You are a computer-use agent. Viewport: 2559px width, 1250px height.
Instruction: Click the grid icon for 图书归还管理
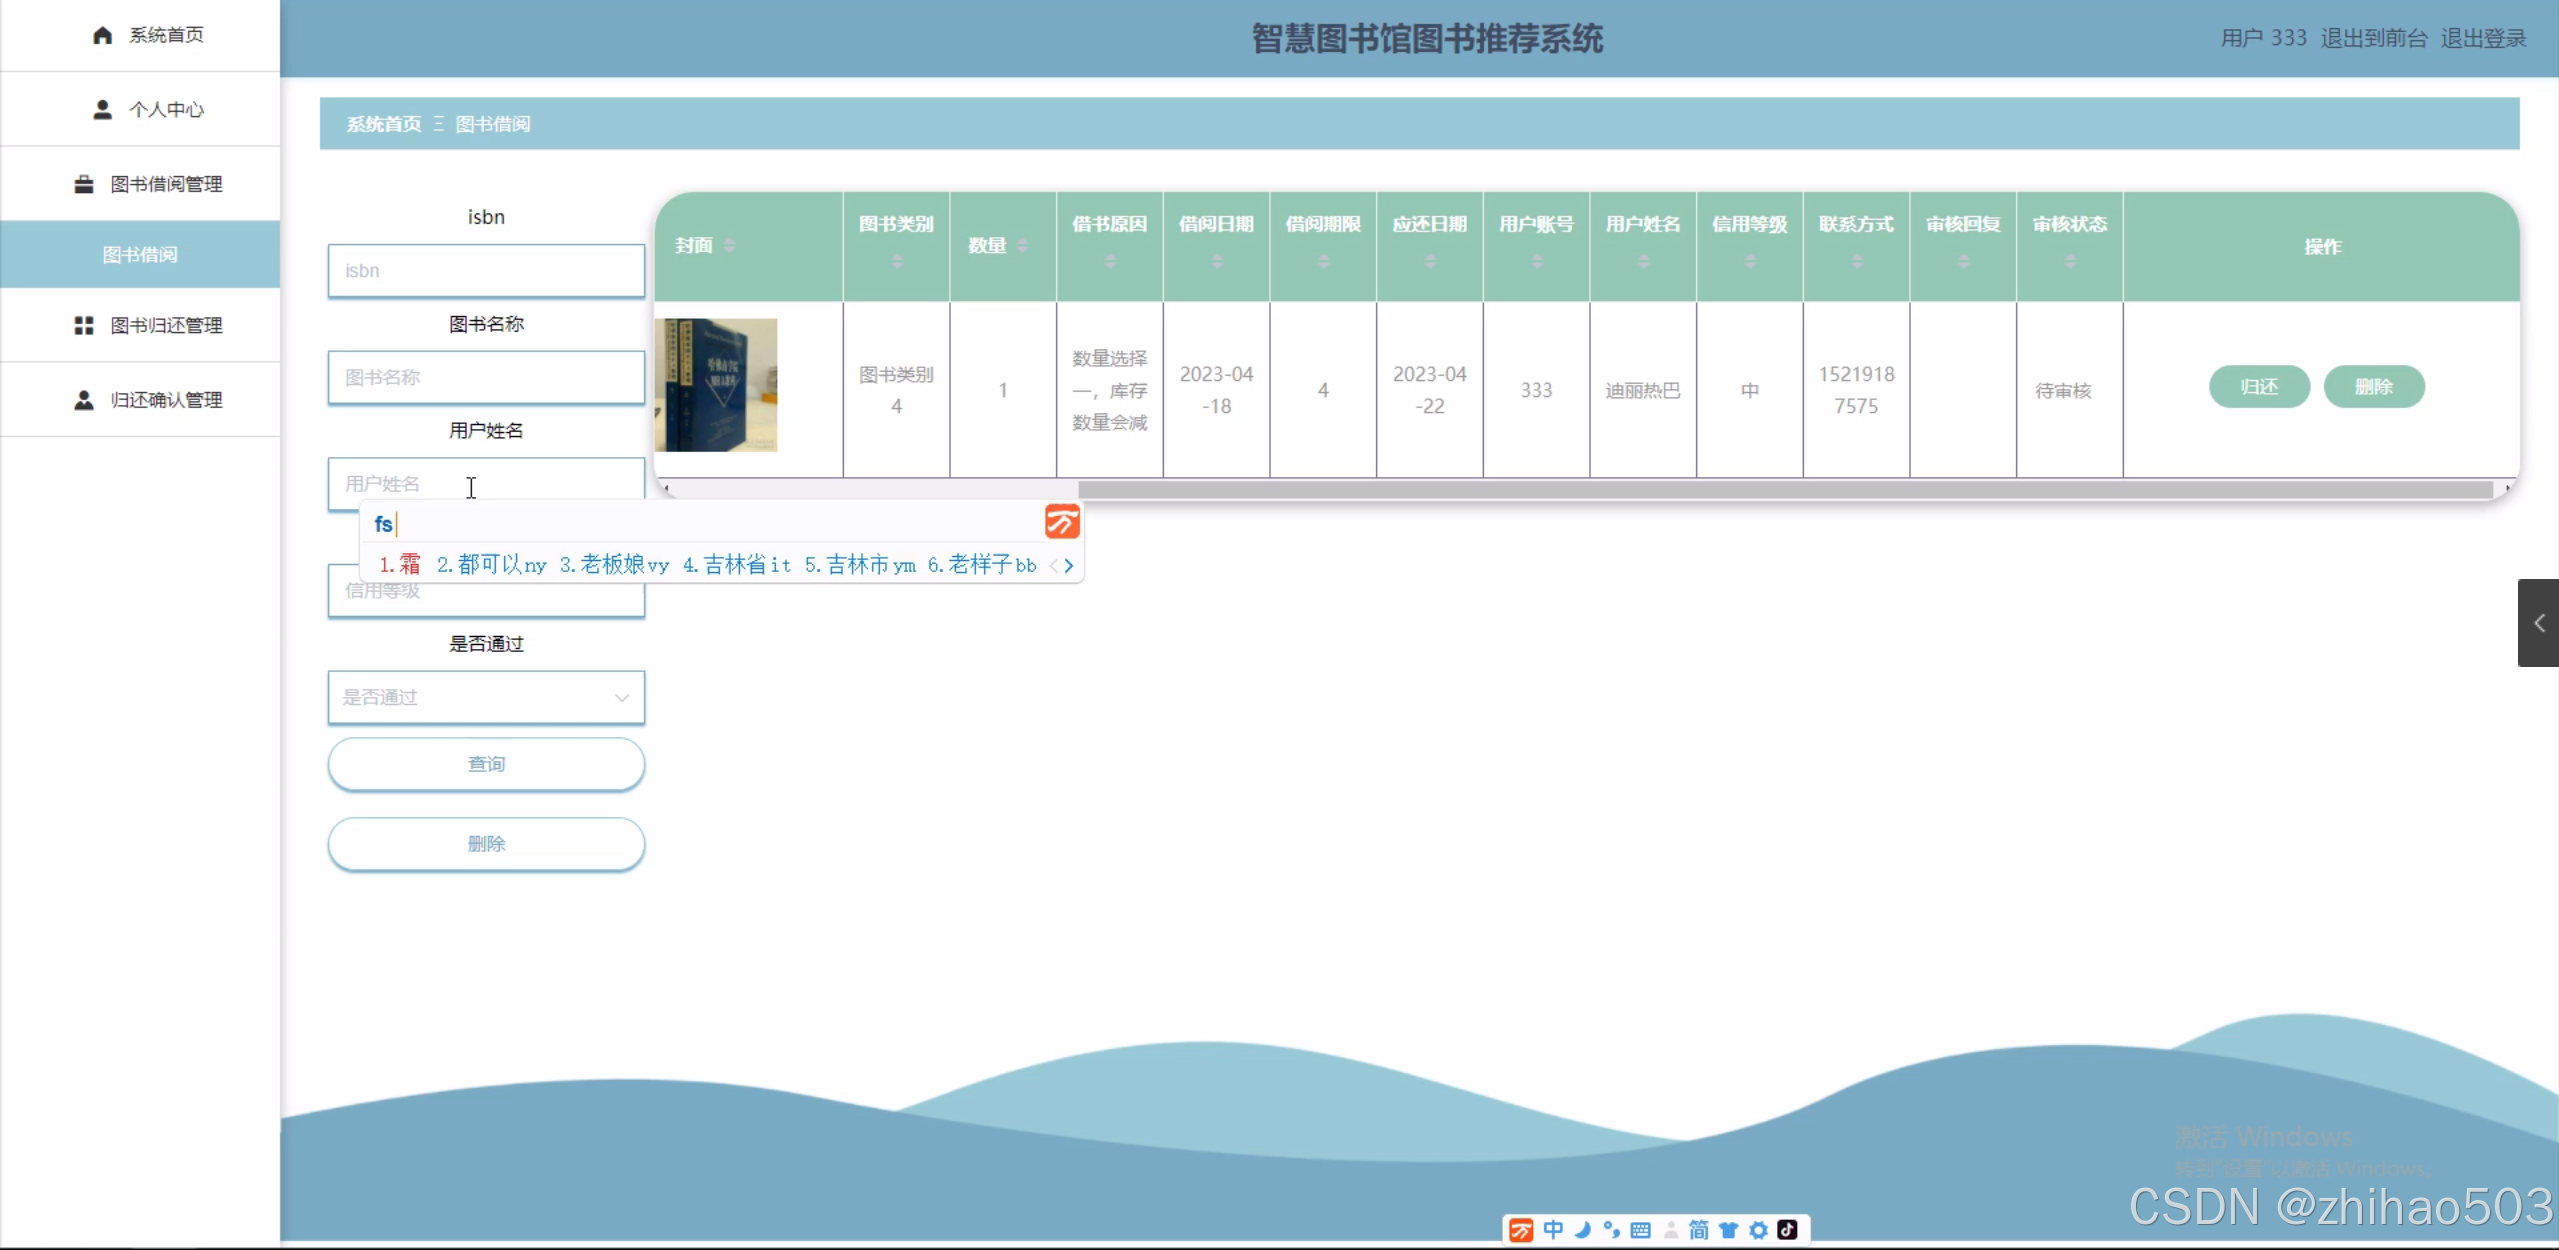coord(84,325)
